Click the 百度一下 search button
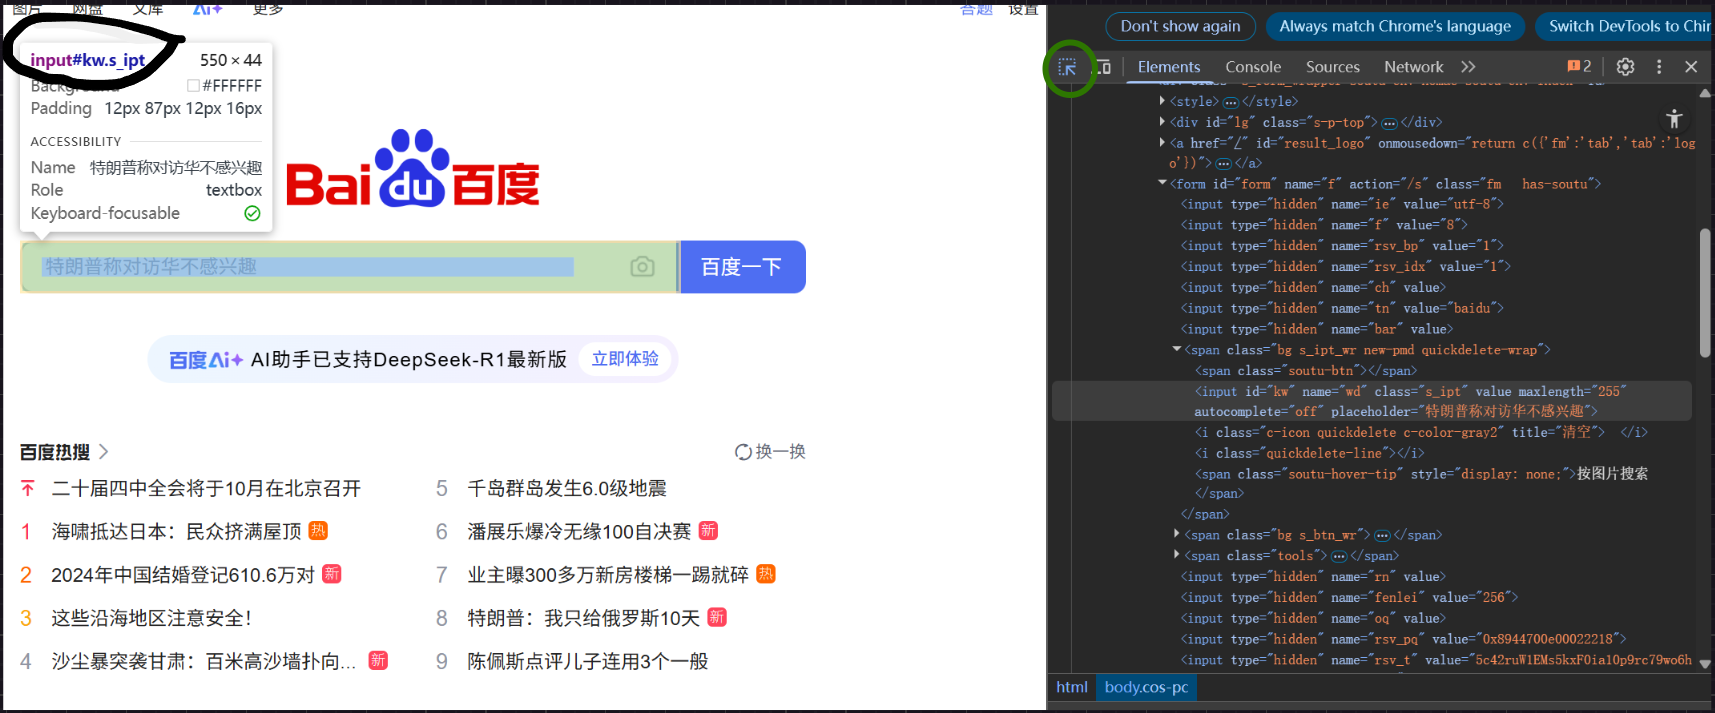 click(x=742, y=267)
